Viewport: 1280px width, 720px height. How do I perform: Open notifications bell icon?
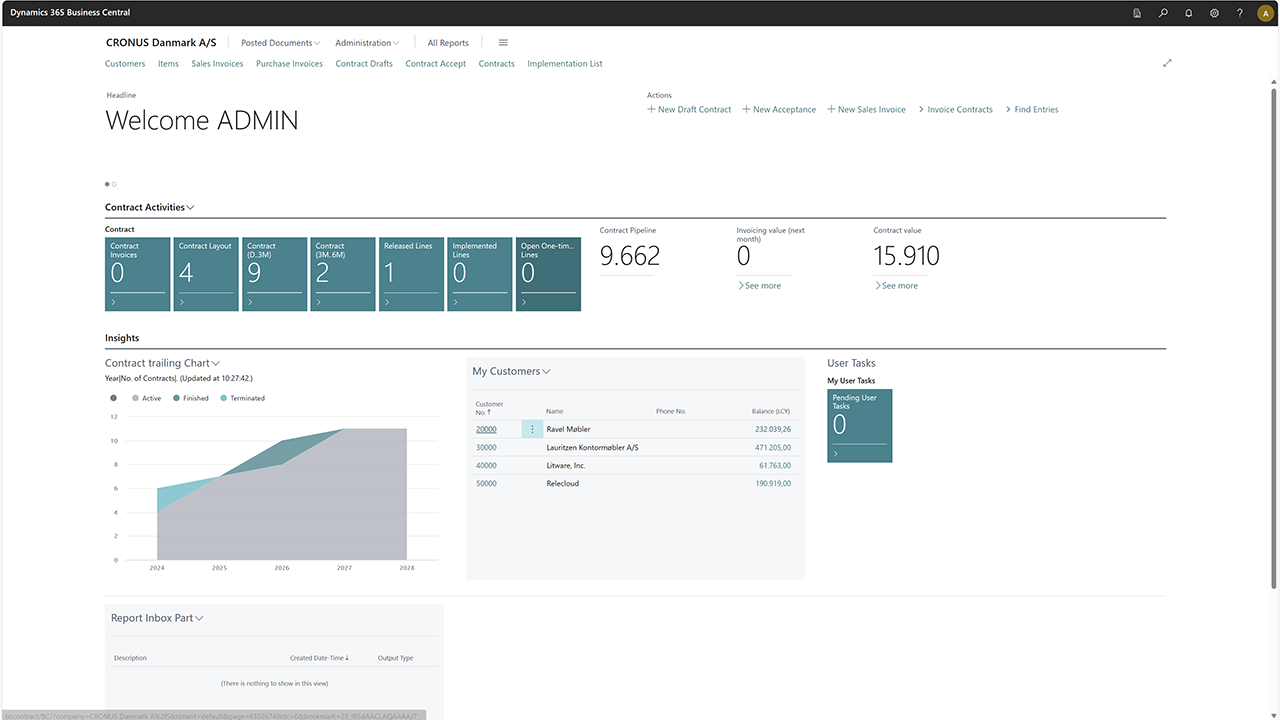1189,13
